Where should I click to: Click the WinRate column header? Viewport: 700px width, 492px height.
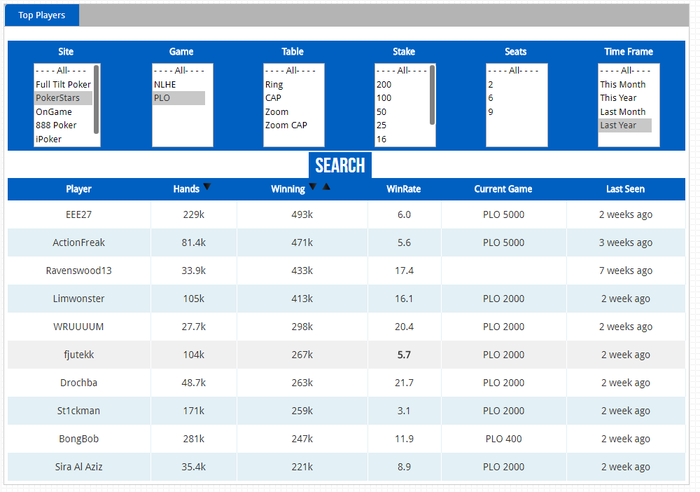[404, 189]
